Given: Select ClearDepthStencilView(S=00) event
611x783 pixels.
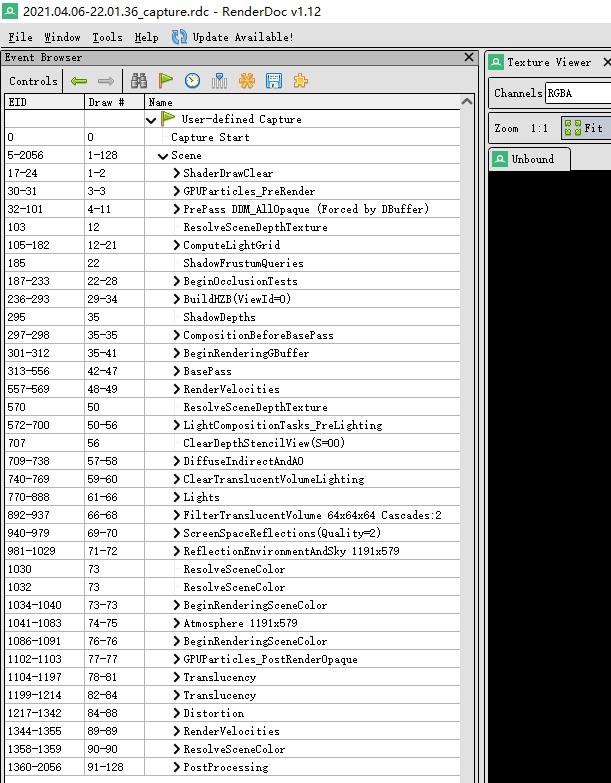Looking at the screenshot, I should (x=233, y=443).
